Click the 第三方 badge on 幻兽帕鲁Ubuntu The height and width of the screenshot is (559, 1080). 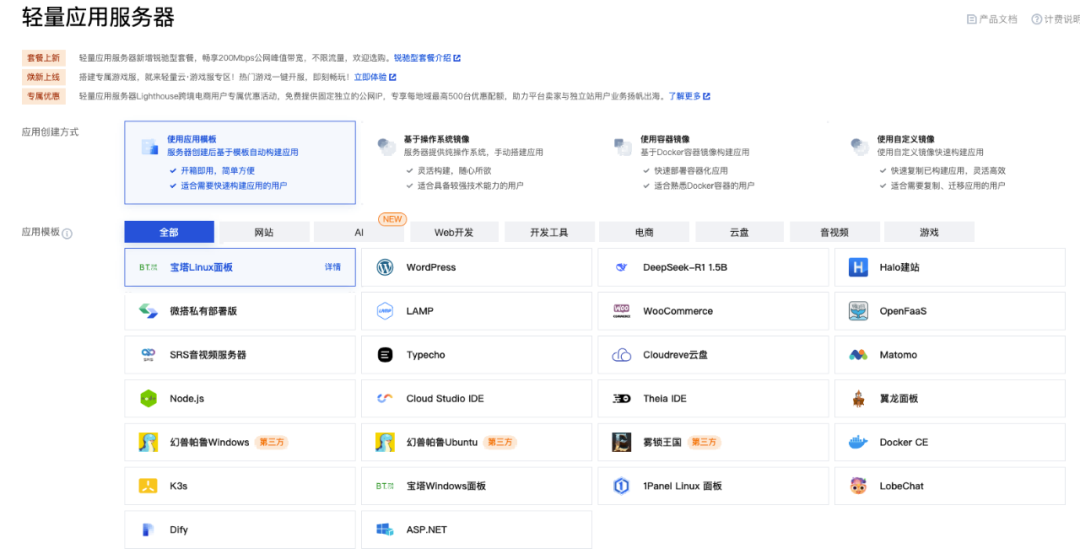pyautogui.click(x=500, y=442)
